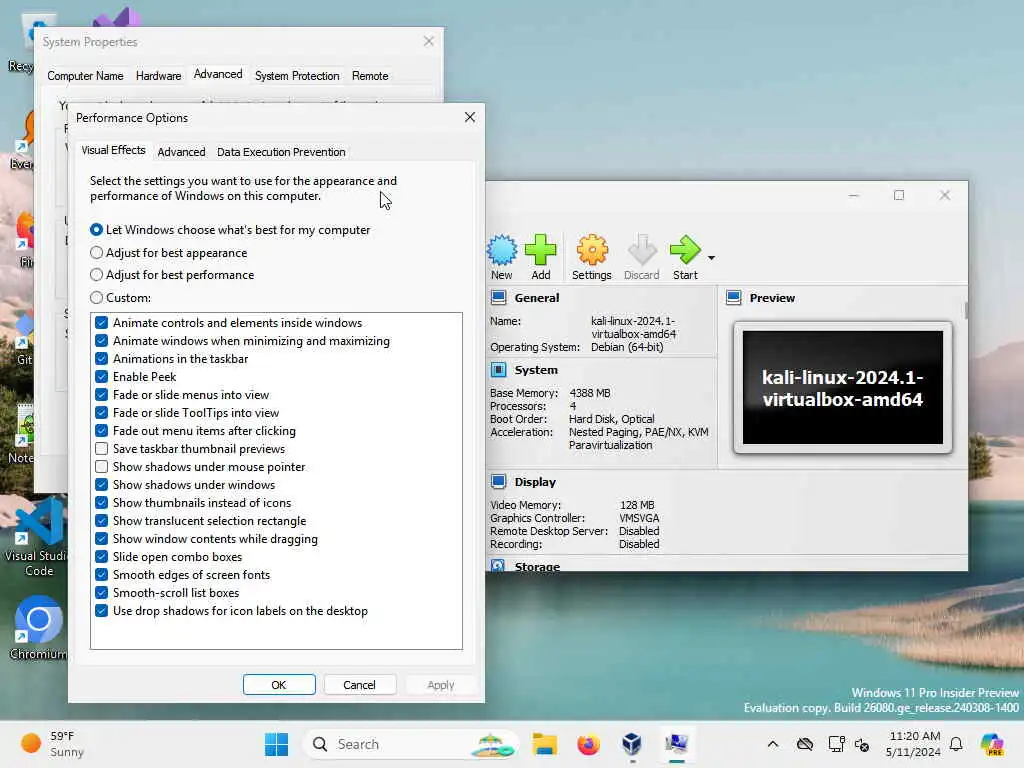Image resolution: width=1024 pixels, height=768 pixels.
Task: Show hidden system tray icons
Action: tap(773, 744)
